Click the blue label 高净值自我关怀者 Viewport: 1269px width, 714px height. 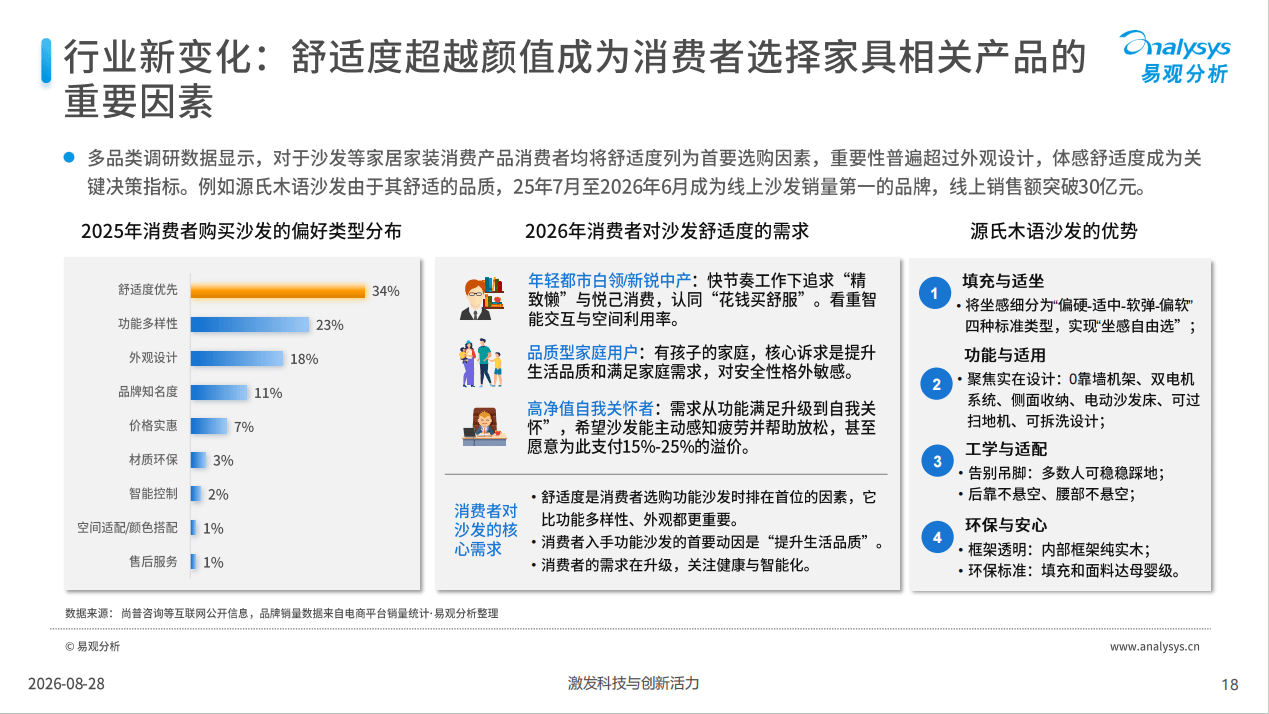pyautogui.click(x=592, y=408)
